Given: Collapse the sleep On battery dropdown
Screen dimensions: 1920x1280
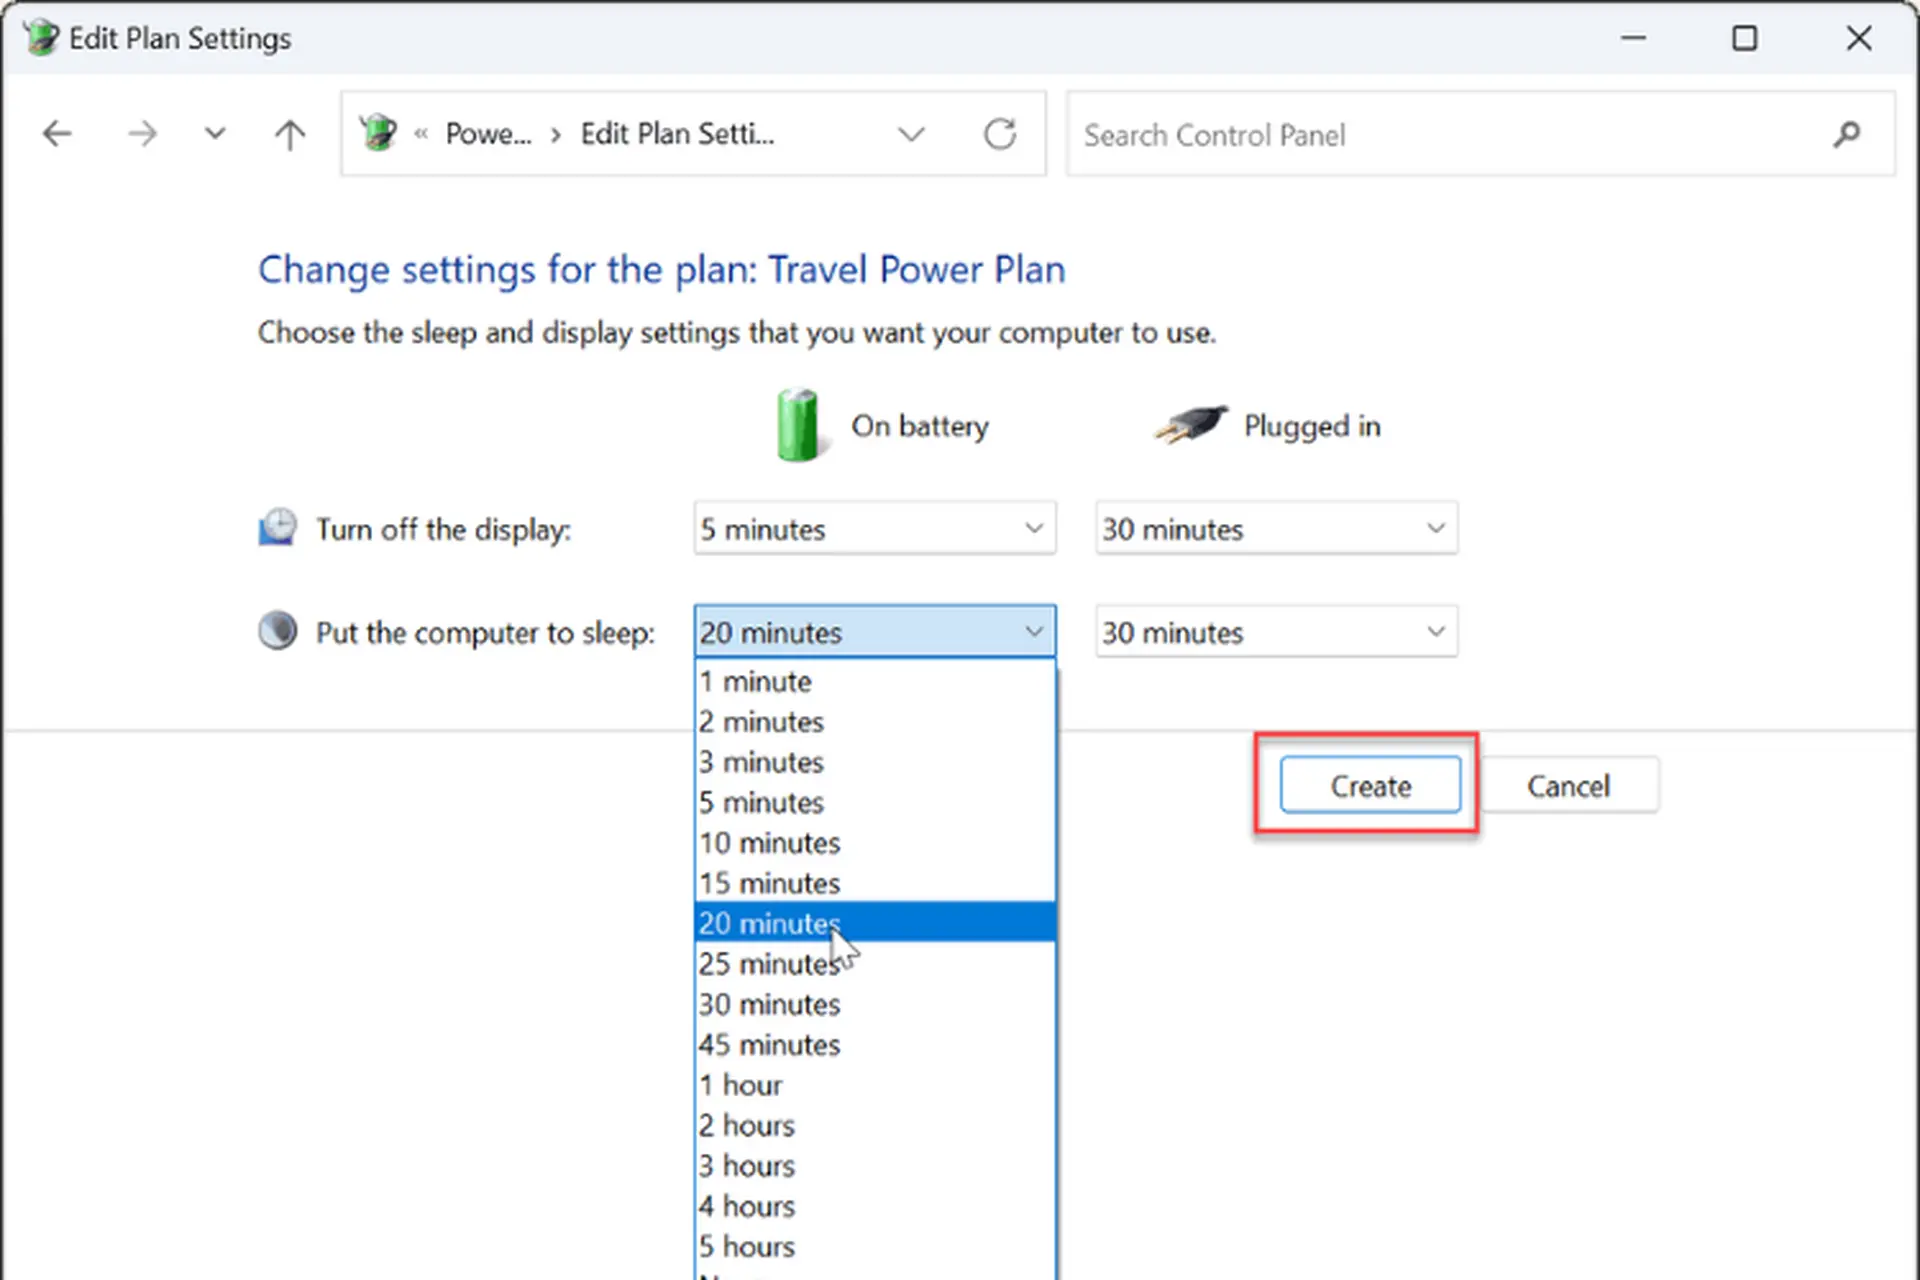Looking at the screenshot, I should click(875, 631).
